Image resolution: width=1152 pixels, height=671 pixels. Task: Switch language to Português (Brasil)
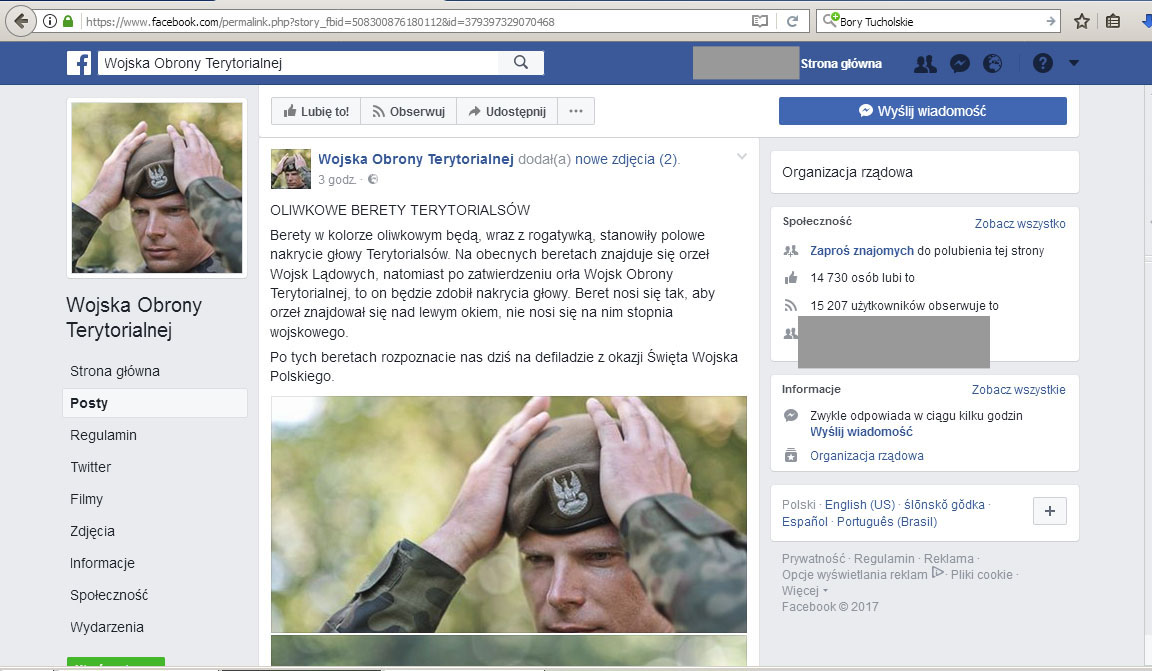(887, 522)
